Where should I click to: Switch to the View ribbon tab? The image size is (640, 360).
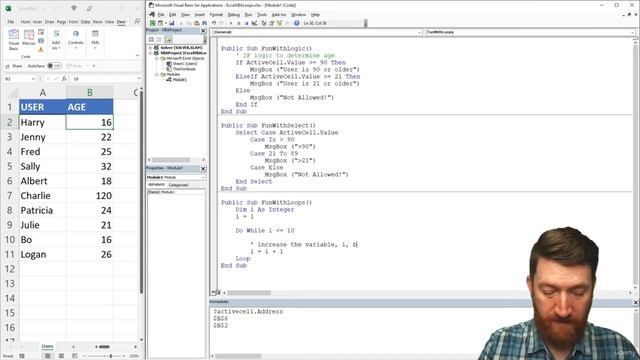[109, 22]
